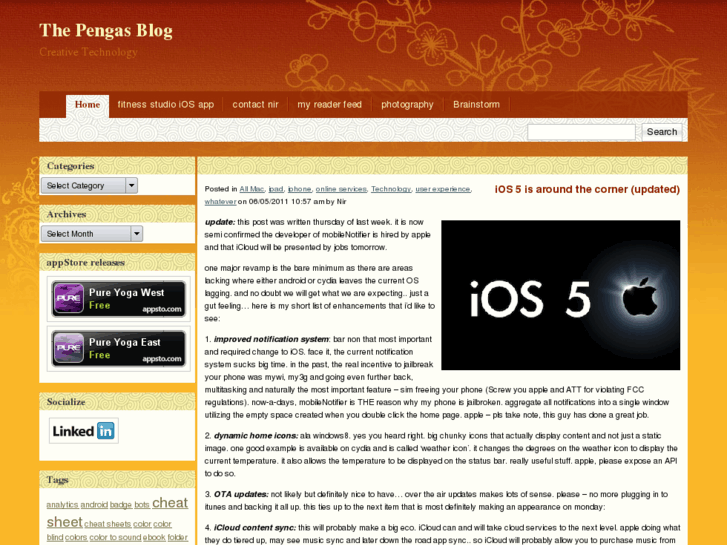
Task: Click The Pengas Blog site title
Action: [106, 31]
